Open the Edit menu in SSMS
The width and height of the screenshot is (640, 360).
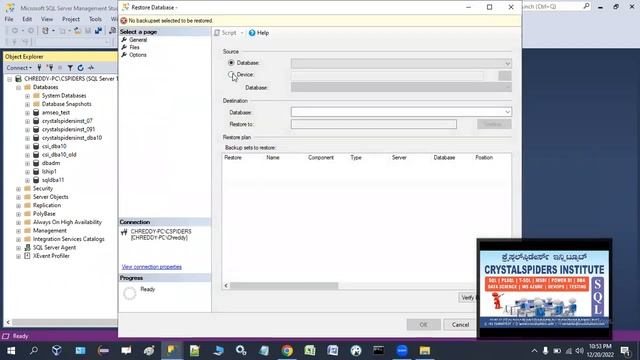click(x=27, y=19)
